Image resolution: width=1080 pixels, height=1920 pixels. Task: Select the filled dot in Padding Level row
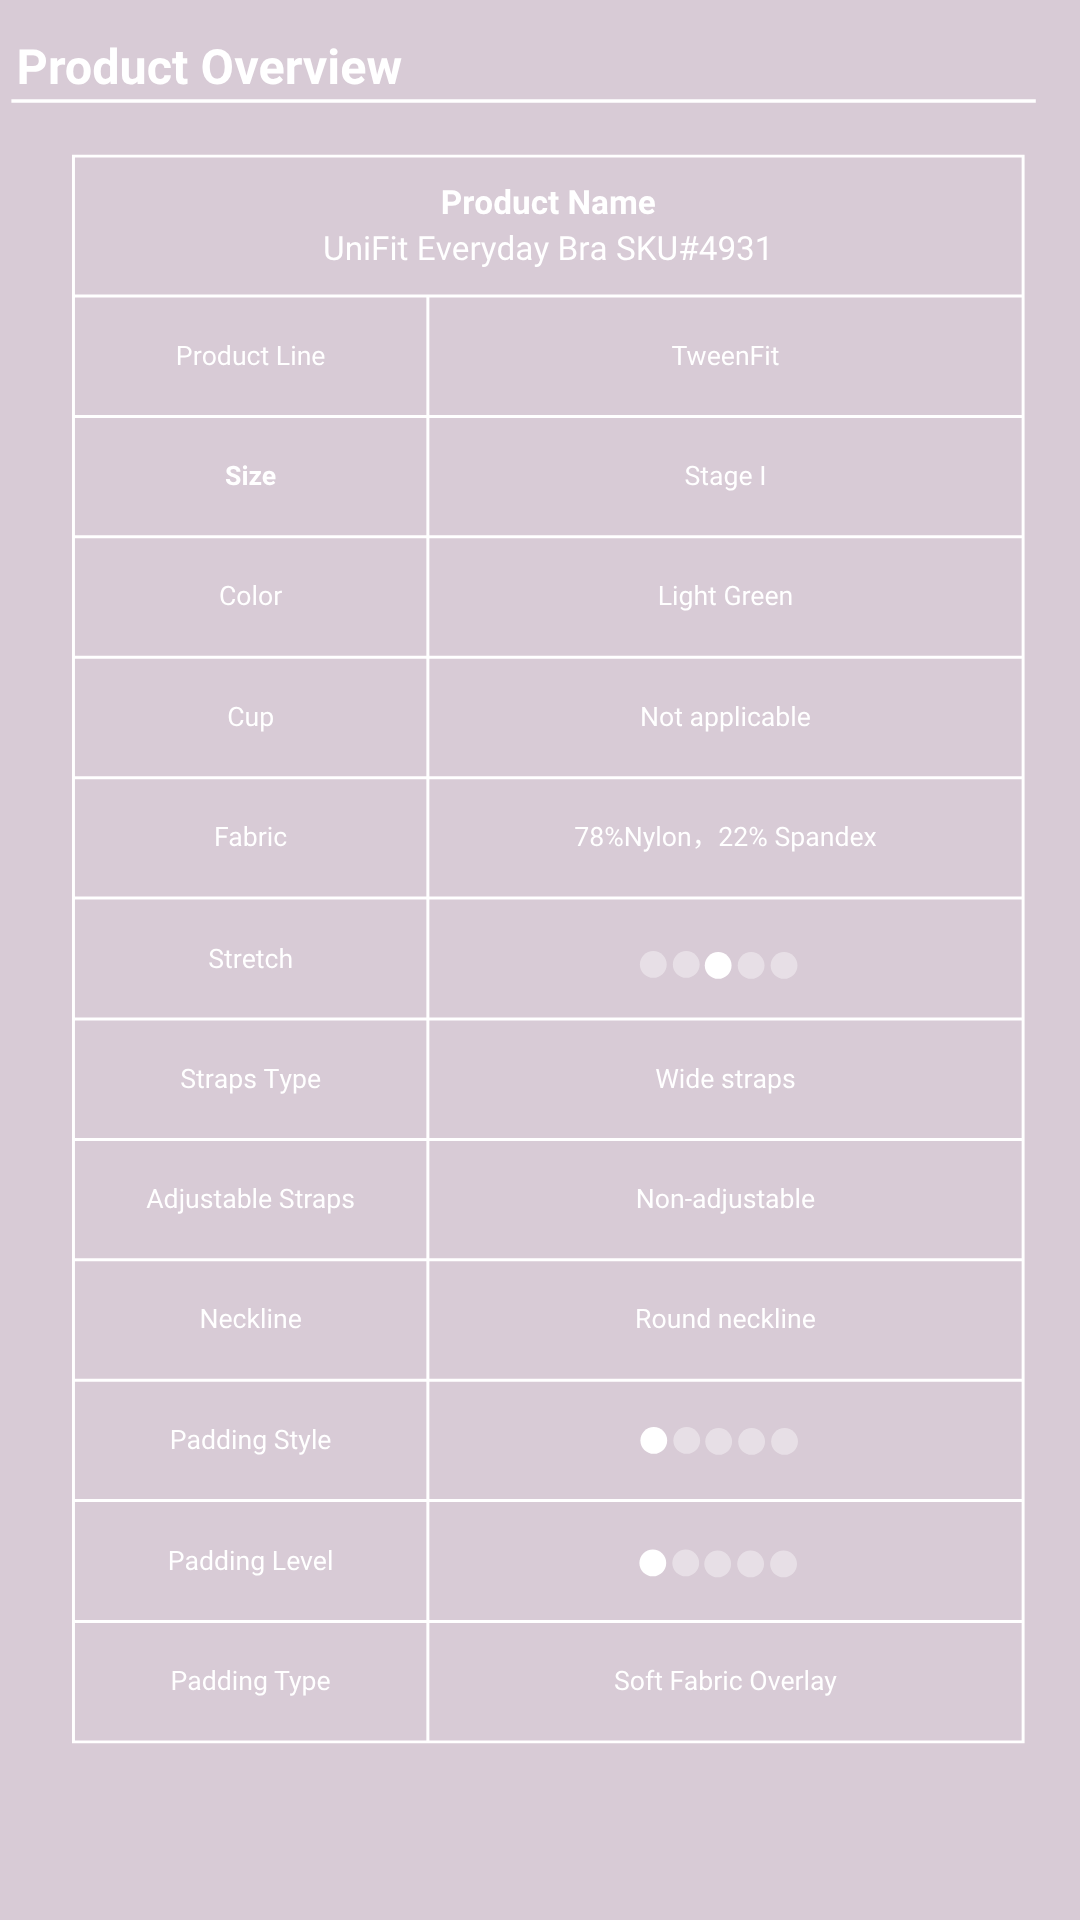652,1563
